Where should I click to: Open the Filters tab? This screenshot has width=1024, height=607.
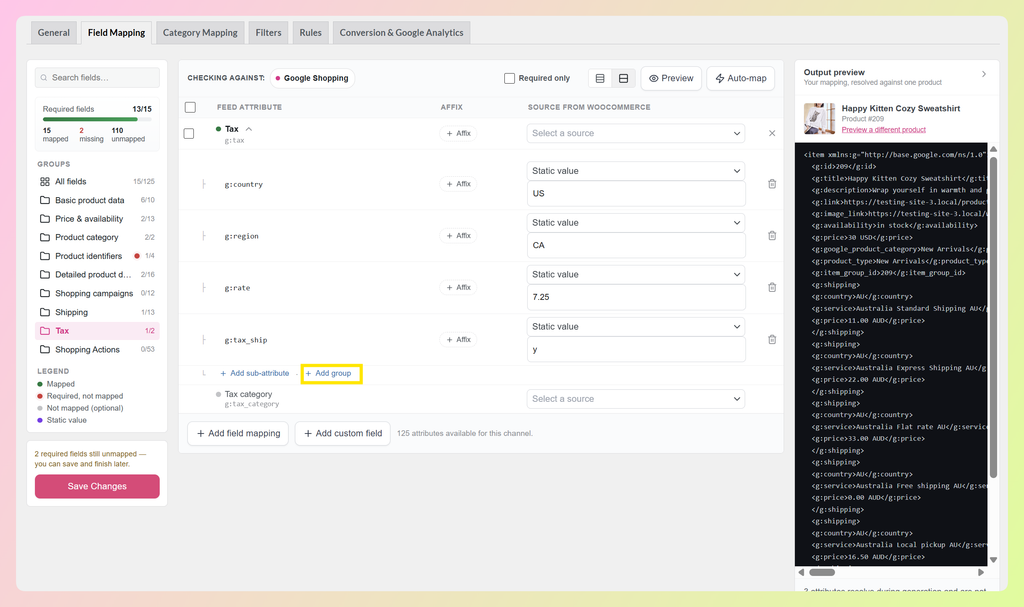coord(268,33)
